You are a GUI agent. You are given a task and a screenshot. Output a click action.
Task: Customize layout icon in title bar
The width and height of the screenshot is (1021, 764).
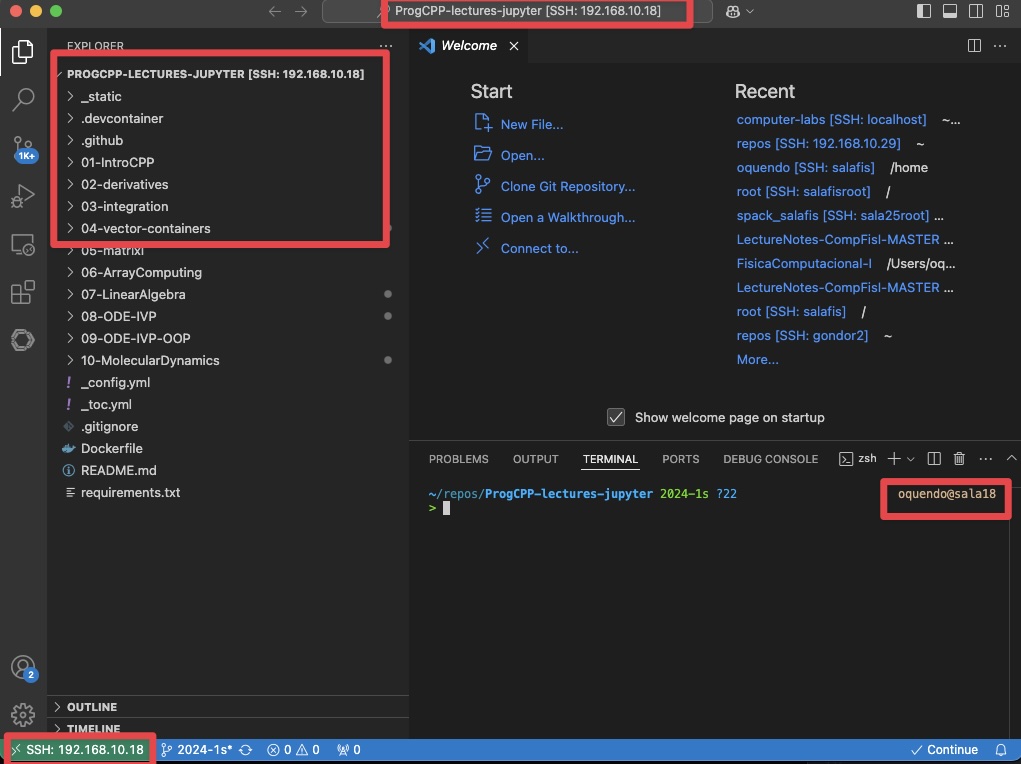pyautogui.click(x=1003, y=11)
